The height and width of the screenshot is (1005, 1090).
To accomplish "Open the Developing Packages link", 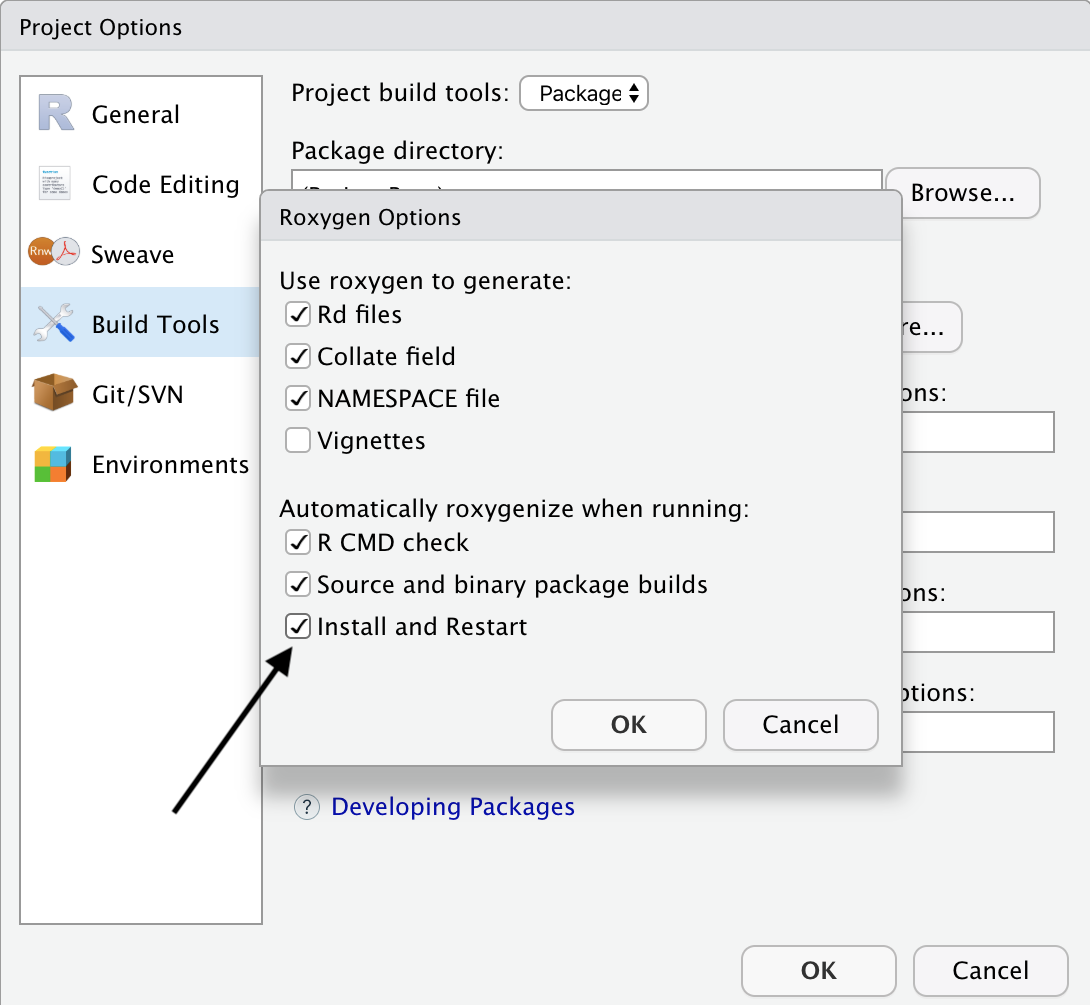I will [452, 807].
